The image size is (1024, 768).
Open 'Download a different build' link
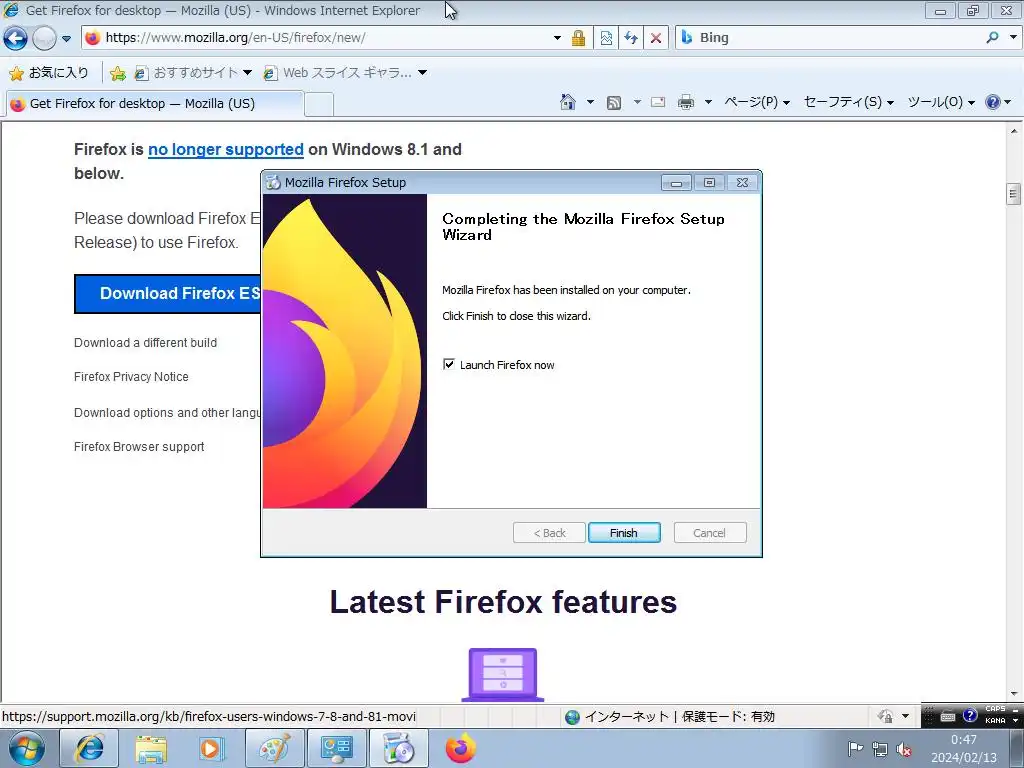point(146,343)
